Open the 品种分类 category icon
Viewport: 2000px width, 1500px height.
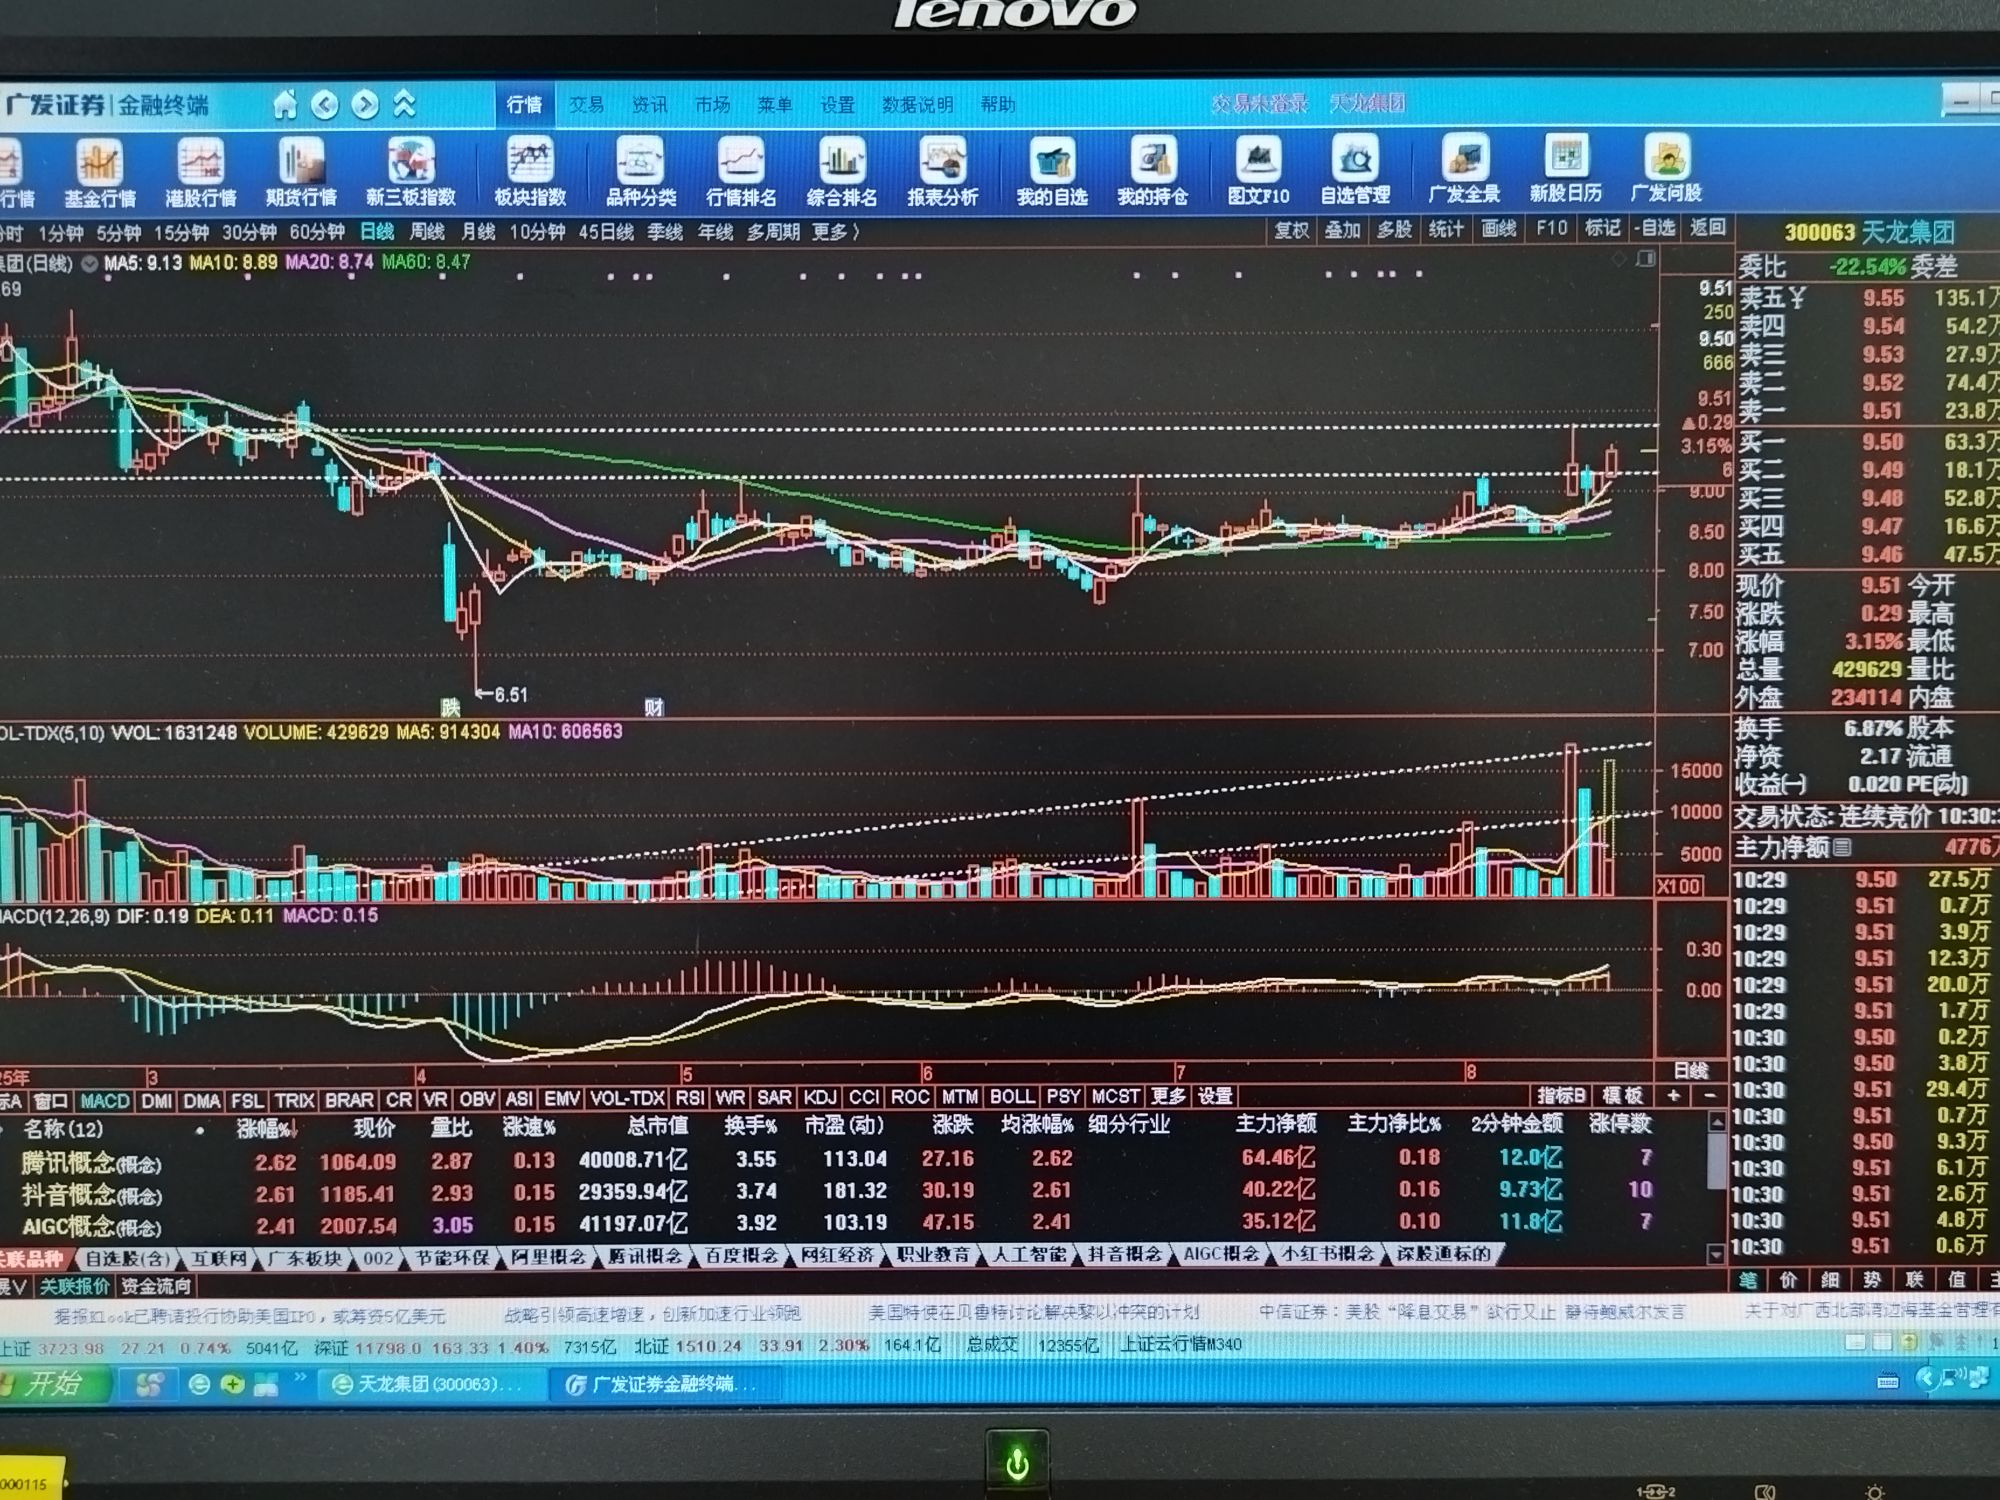click(x=641, y=174)
